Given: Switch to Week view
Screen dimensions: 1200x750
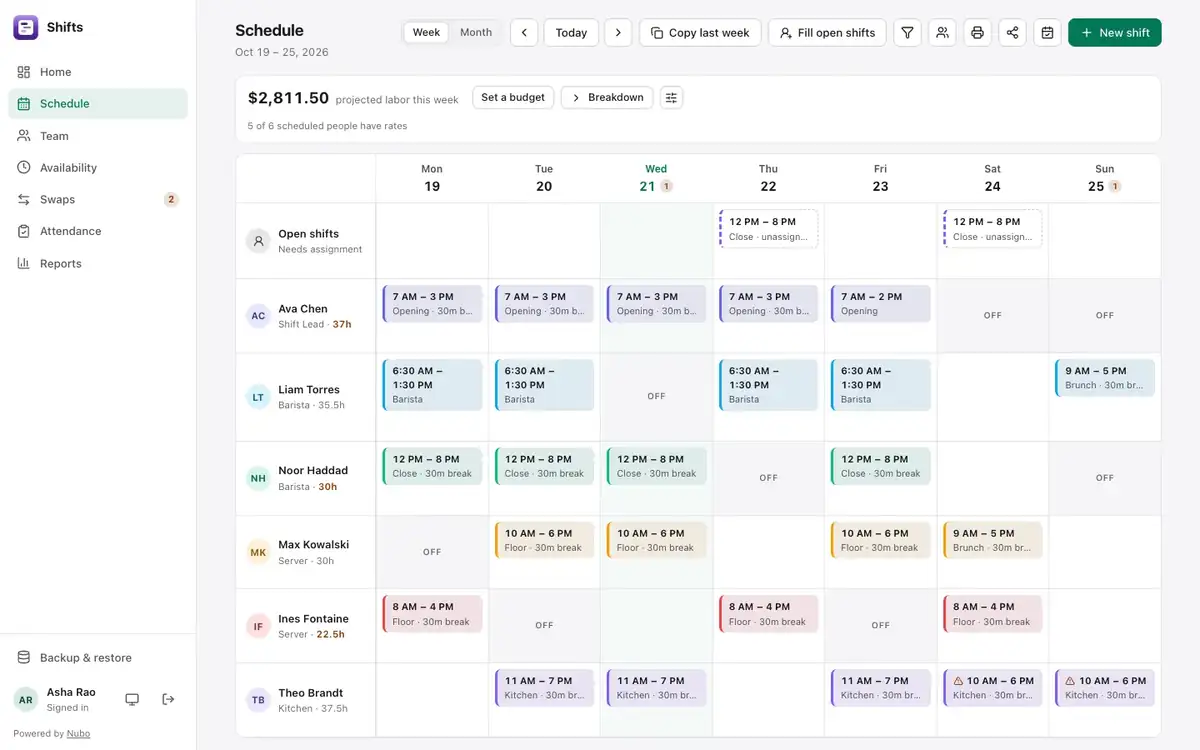Looking at the screenshot, I should coord(426,33).
